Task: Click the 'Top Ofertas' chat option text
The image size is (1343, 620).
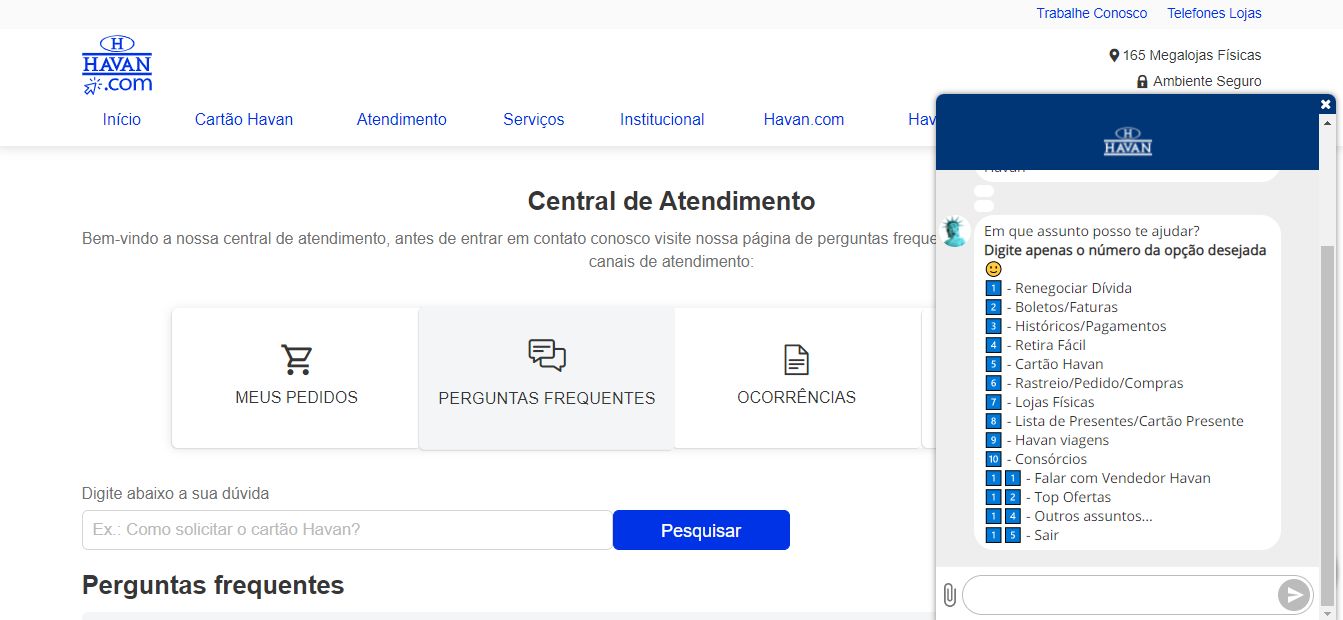Action: [1072, 497]
